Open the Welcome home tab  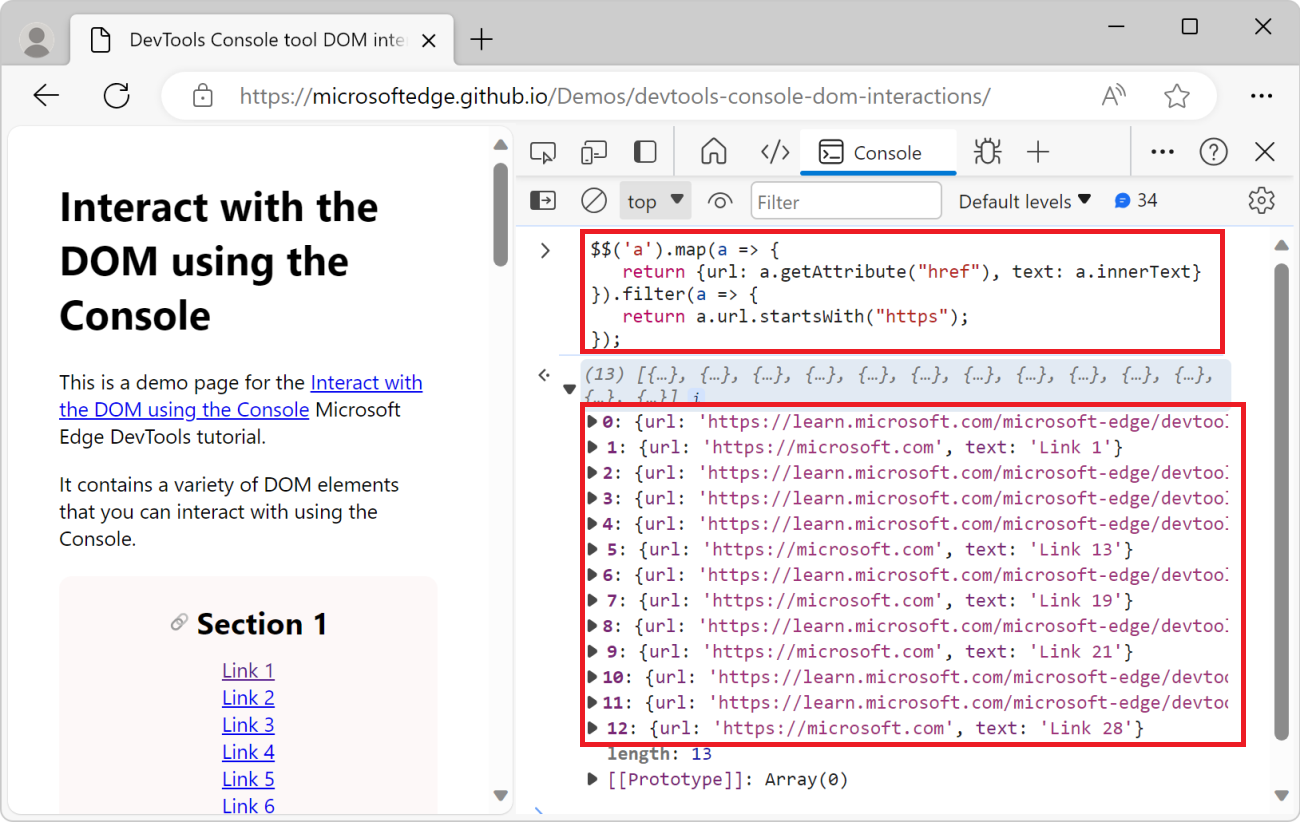[714, 151]
